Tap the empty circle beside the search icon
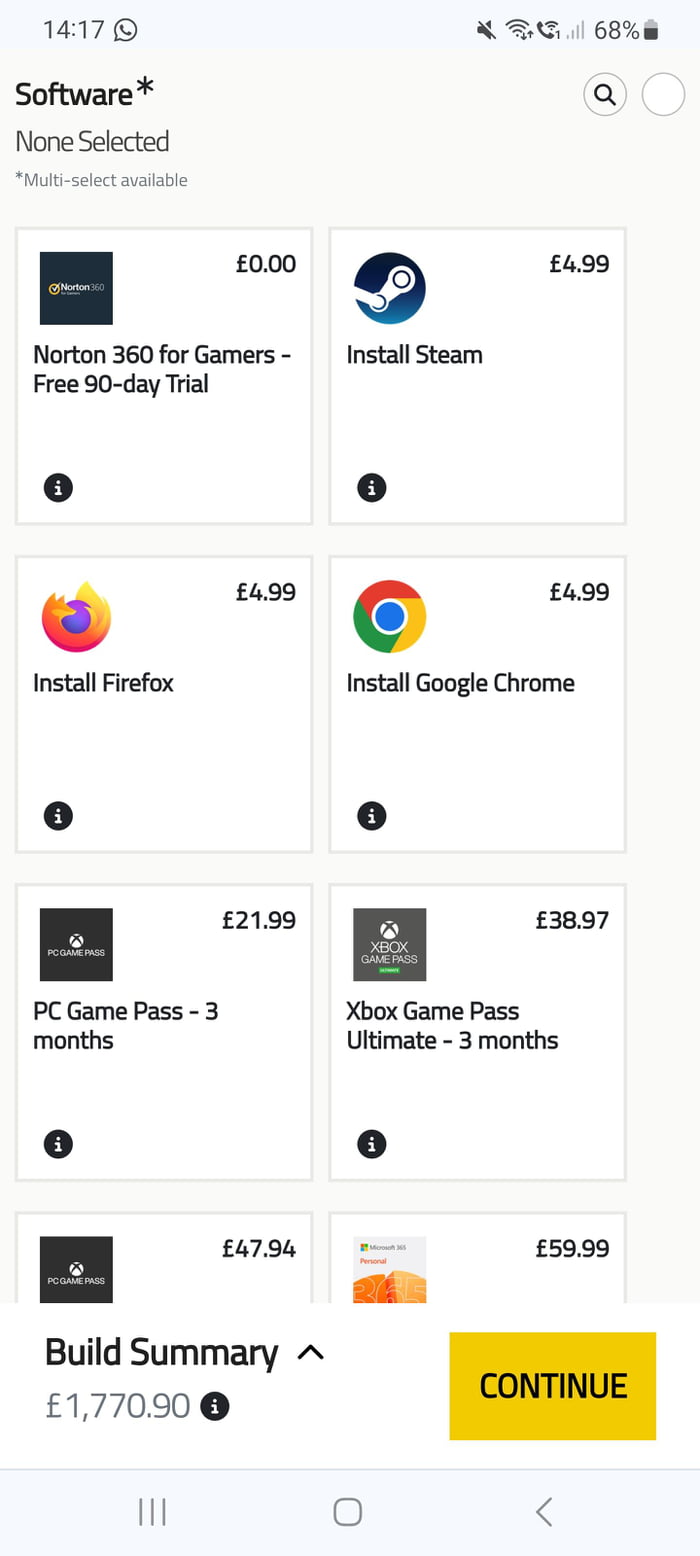 click(x=662, y=95)
